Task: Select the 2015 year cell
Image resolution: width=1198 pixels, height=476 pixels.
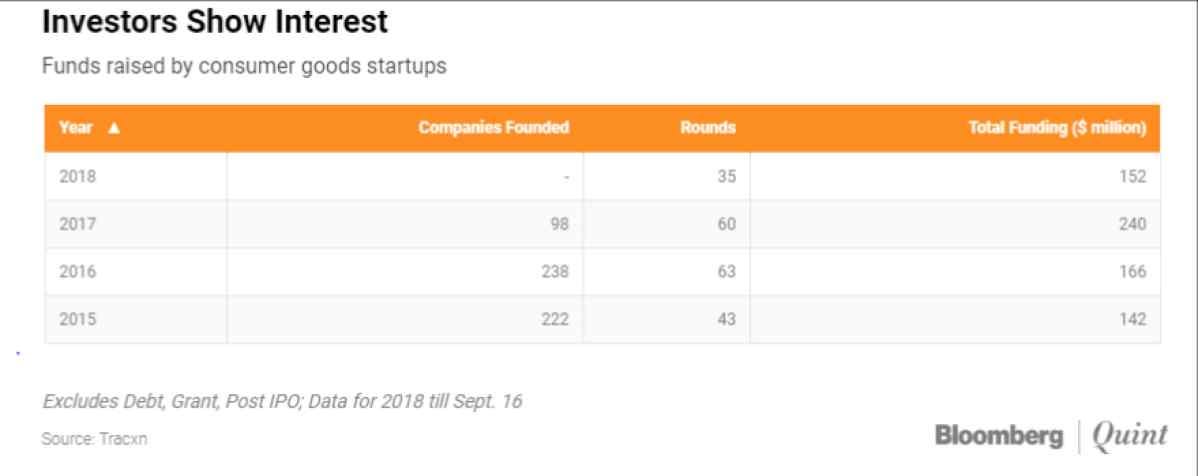Action: point(136,319)
